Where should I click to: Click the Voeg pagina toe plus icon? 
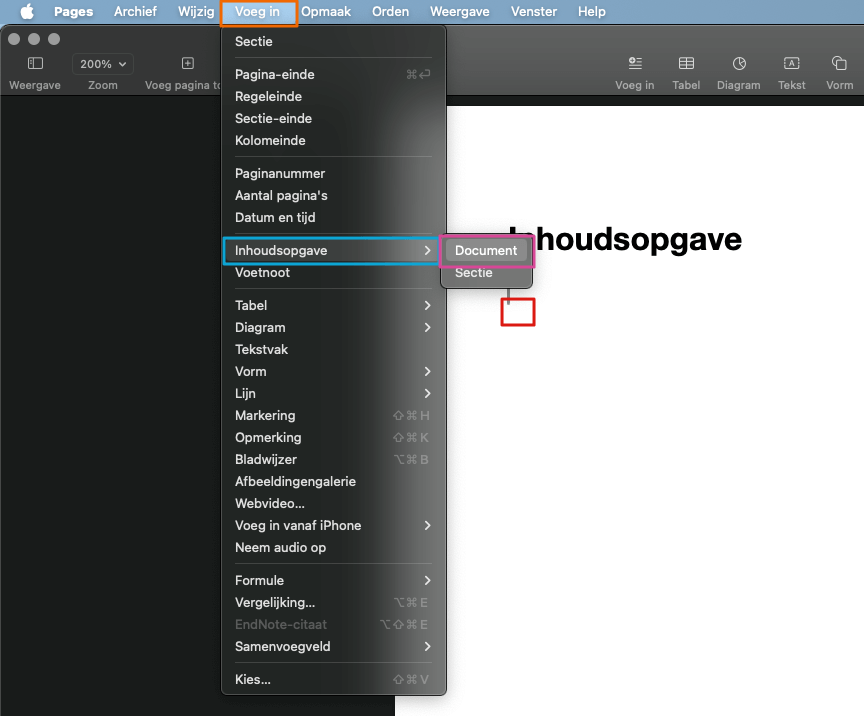pos(188,63)
